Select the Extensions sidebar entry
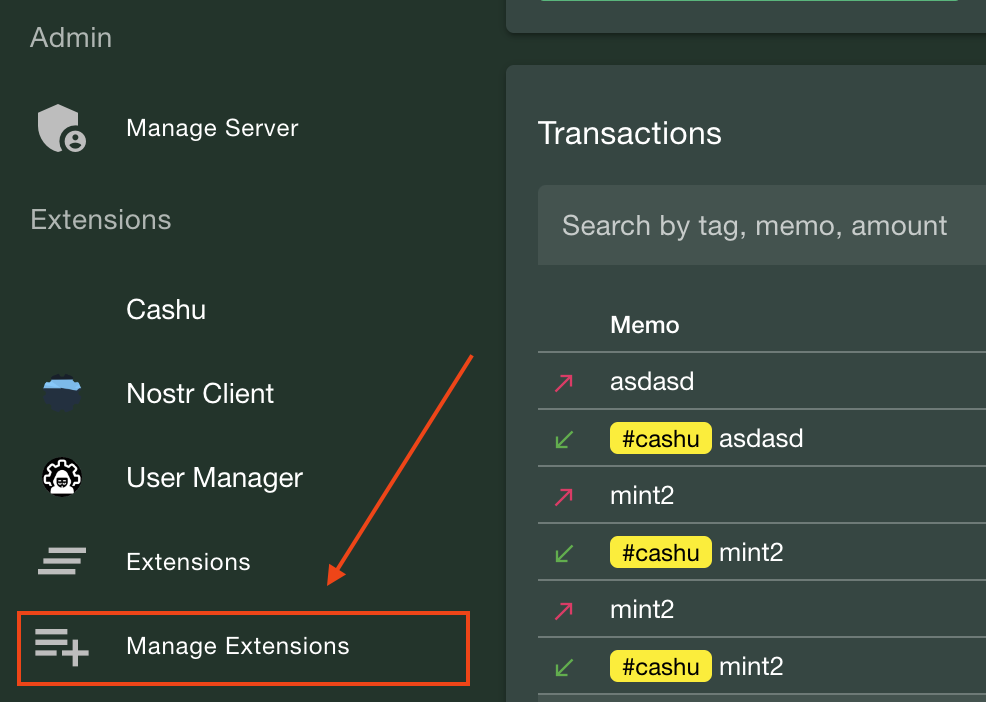Image resolution: width=986 pixels, height=702 pixels. click(188, 562)
